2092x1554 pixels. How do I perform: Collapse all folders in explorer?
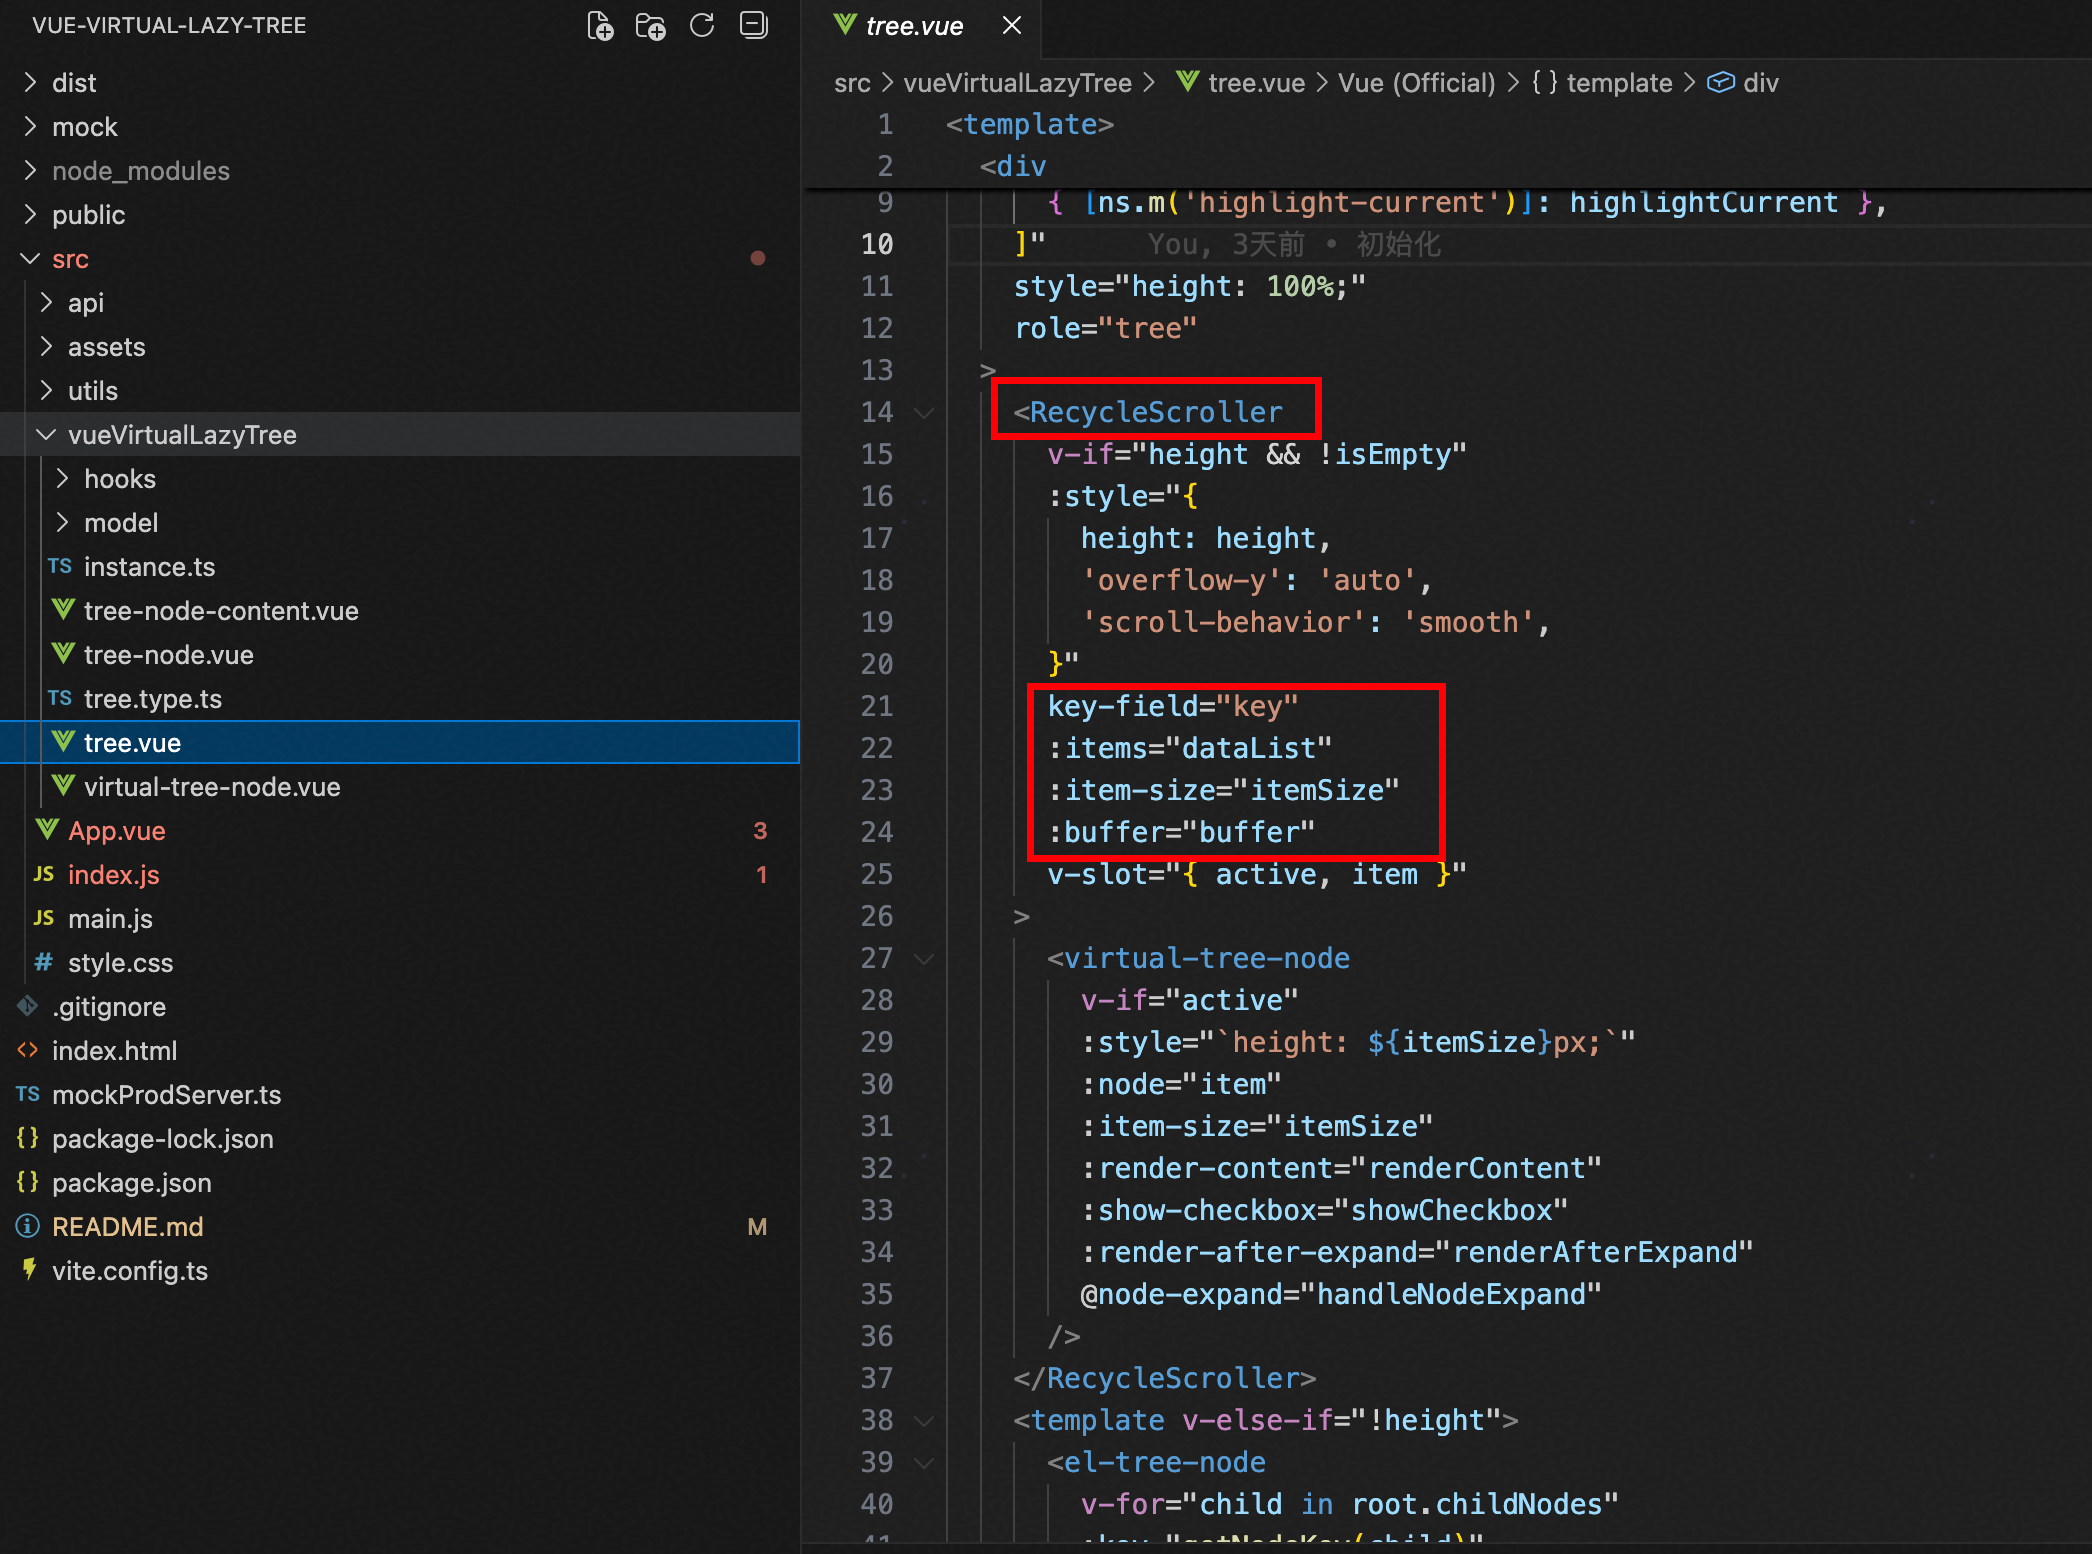pyautogui.click(x=753, y=26)
